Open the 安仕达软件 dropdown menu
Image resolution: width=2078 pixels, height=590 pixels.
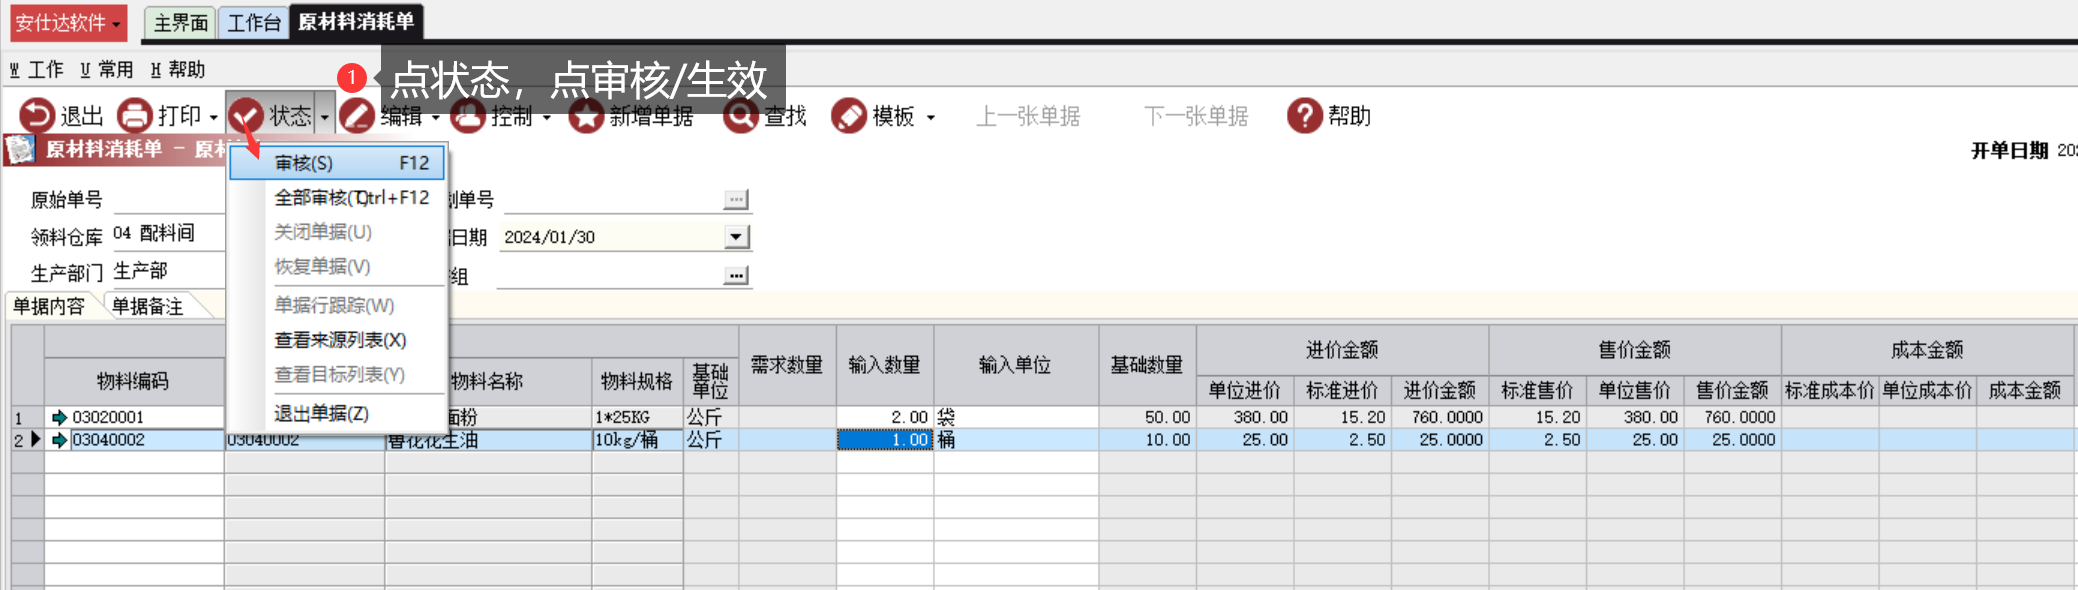click(68, 22)
